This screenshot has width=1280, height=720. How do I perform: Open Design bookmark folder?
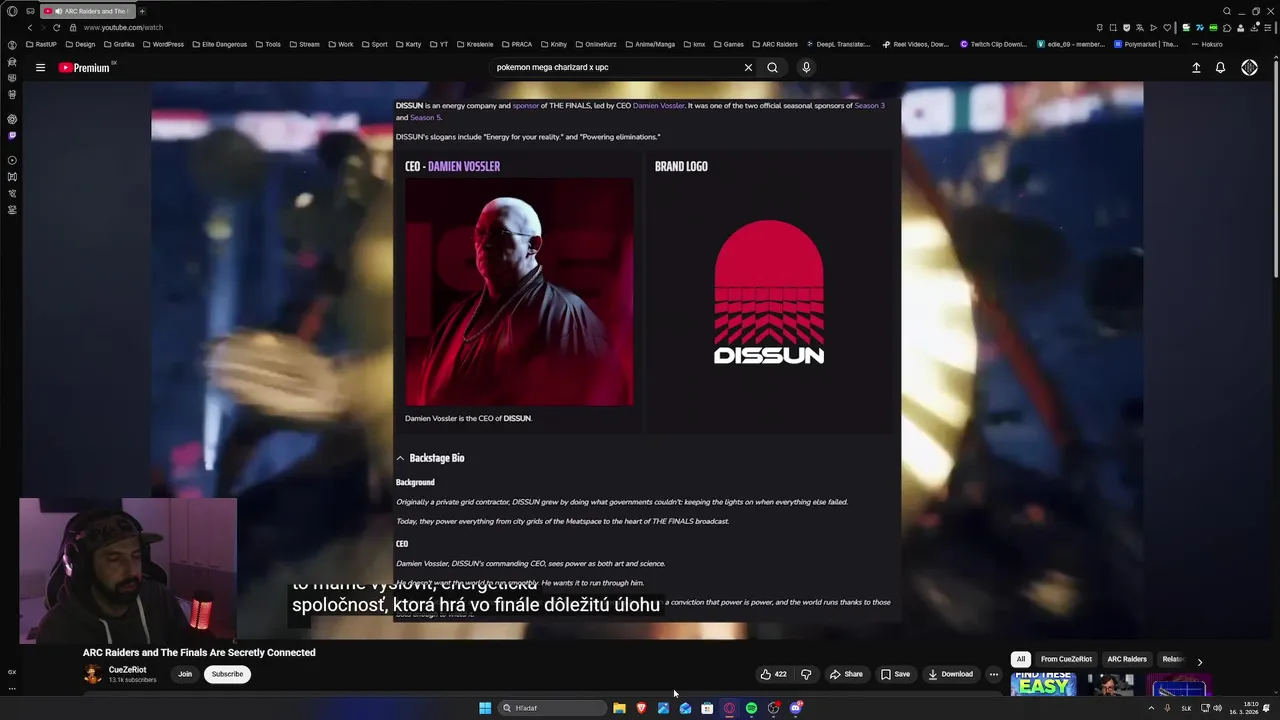[80, 44]
